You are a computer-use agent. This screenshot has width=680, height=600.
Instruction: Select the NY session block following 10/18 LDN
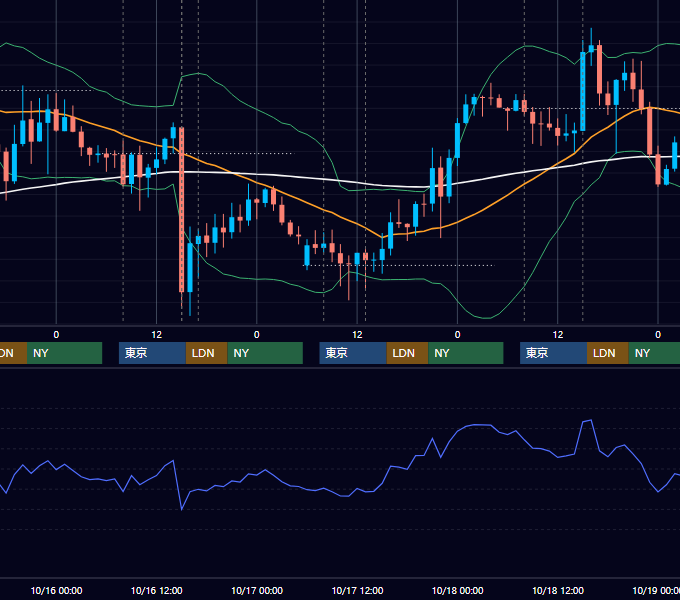(654, 353)
